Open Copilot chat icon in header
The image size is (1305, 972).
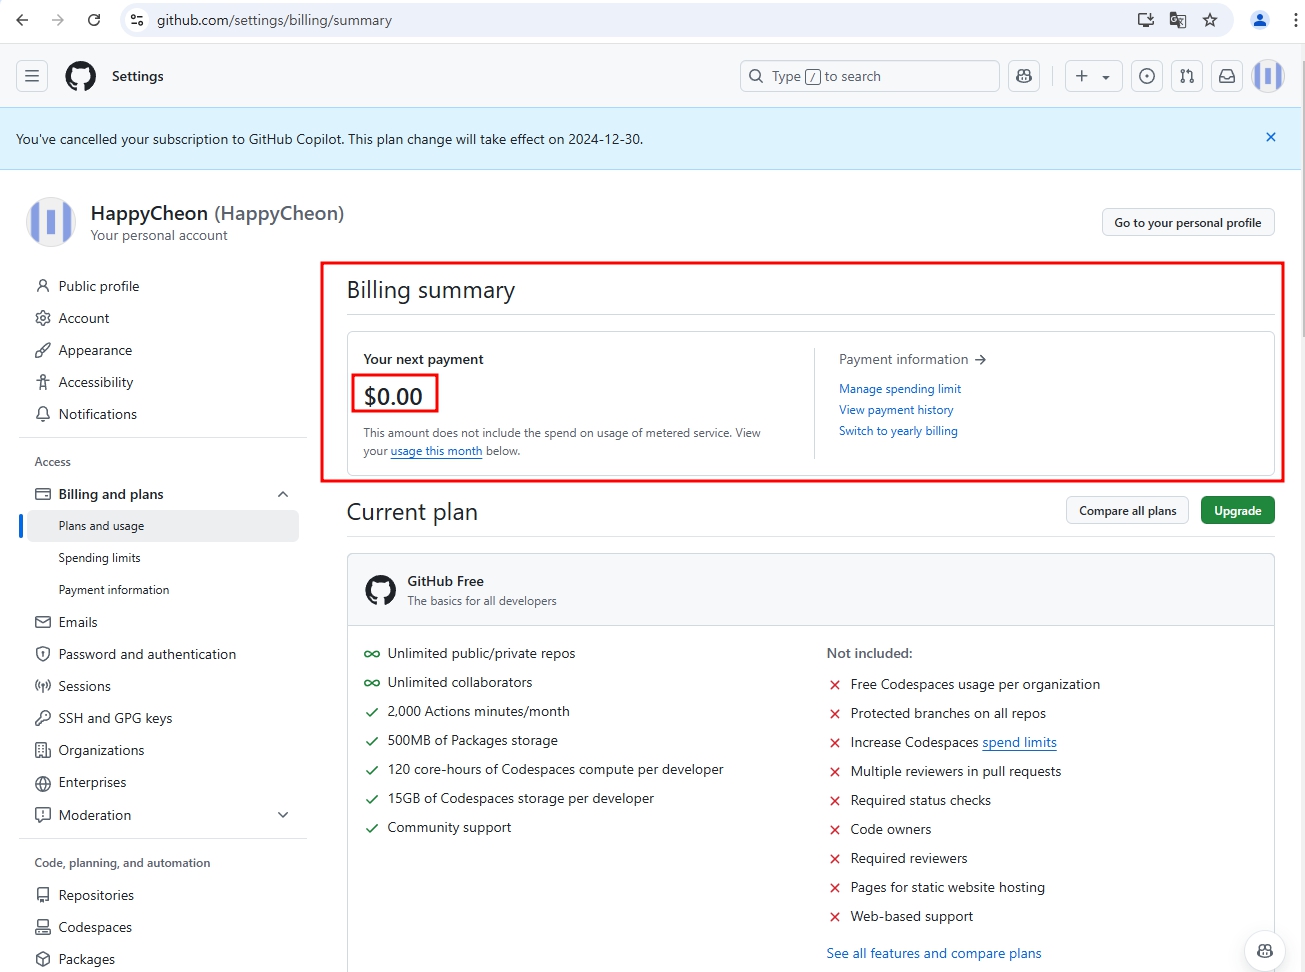tap(1024, 76)
